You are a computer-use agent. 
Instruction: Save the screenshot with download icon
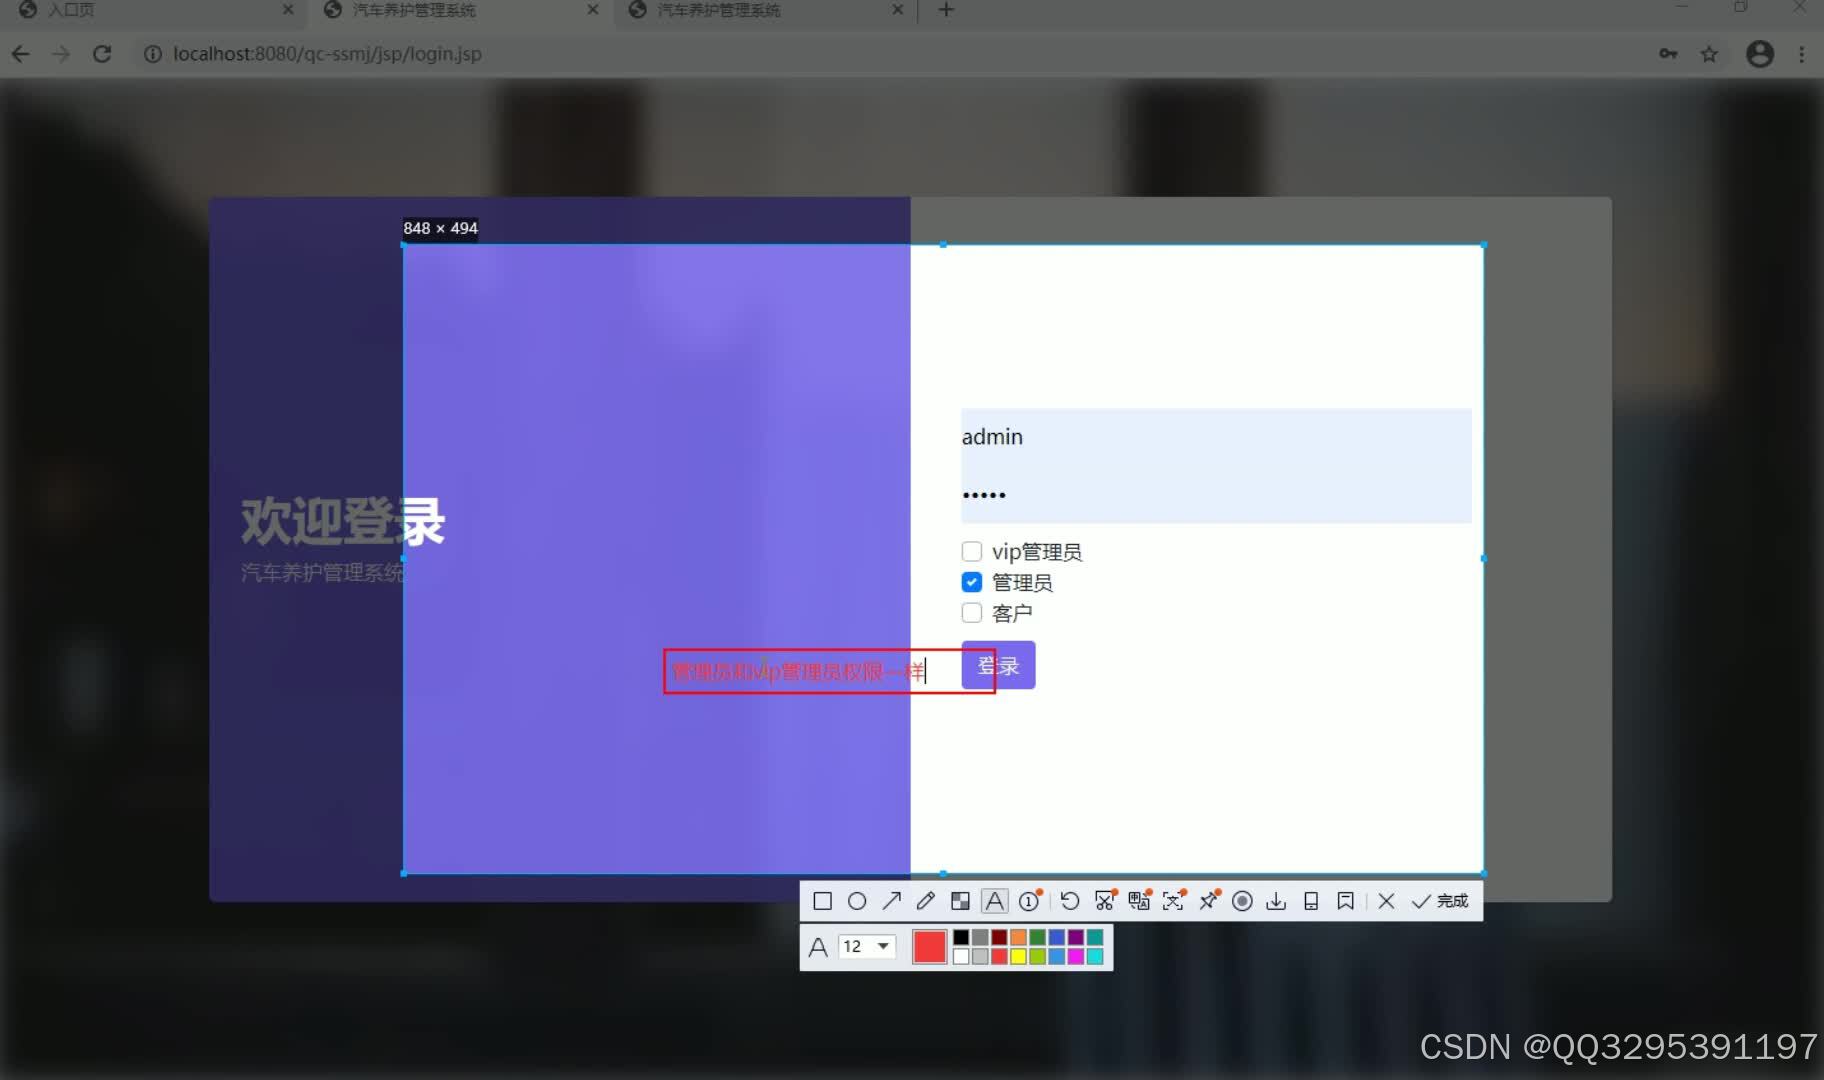coord(1276,901)
